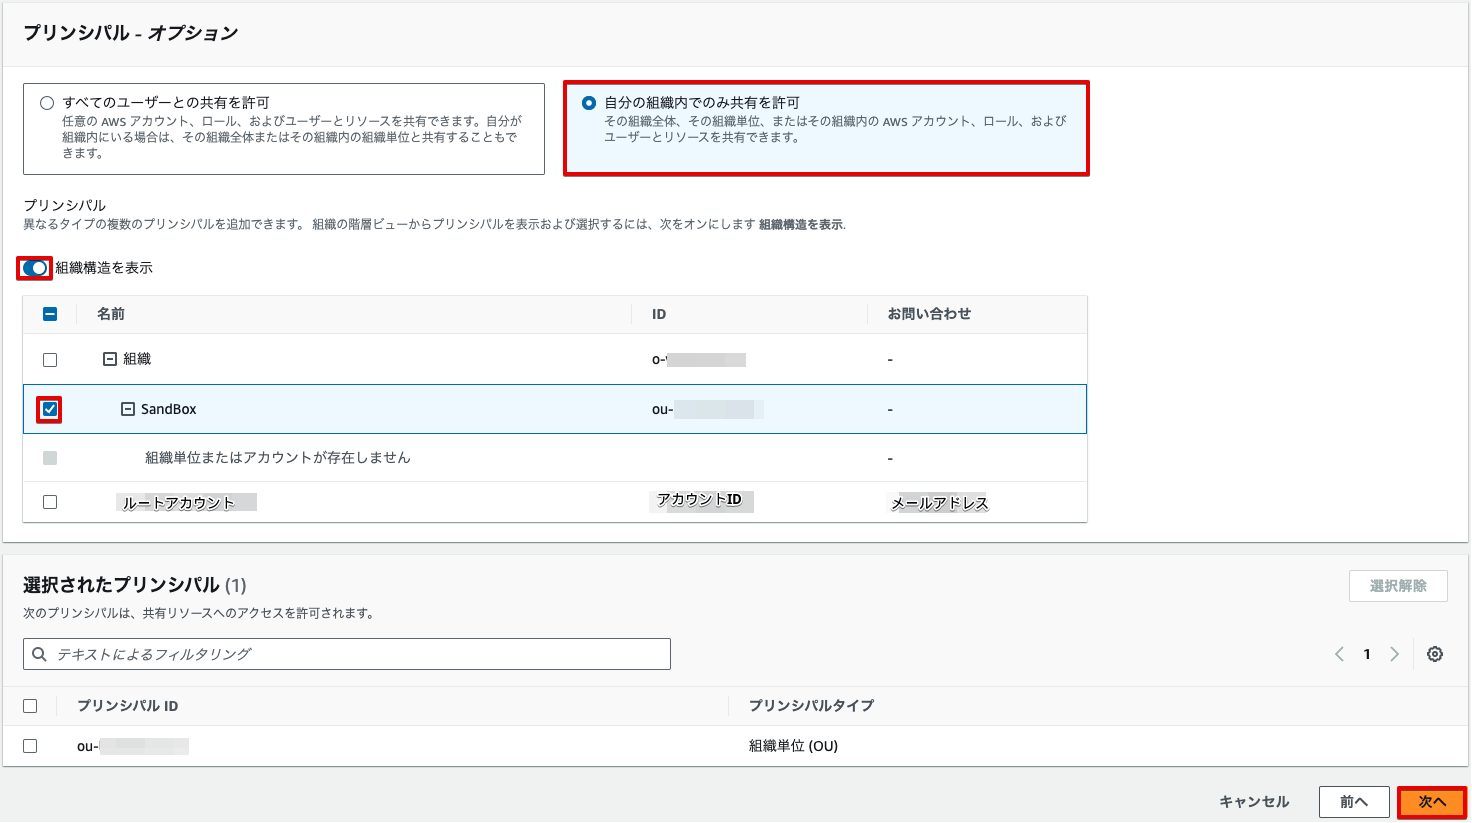Image resolution: width=1472 pixels, height=823 pixels.
Task: Click the プリンシパル ID column header
Action: (128, 706)
